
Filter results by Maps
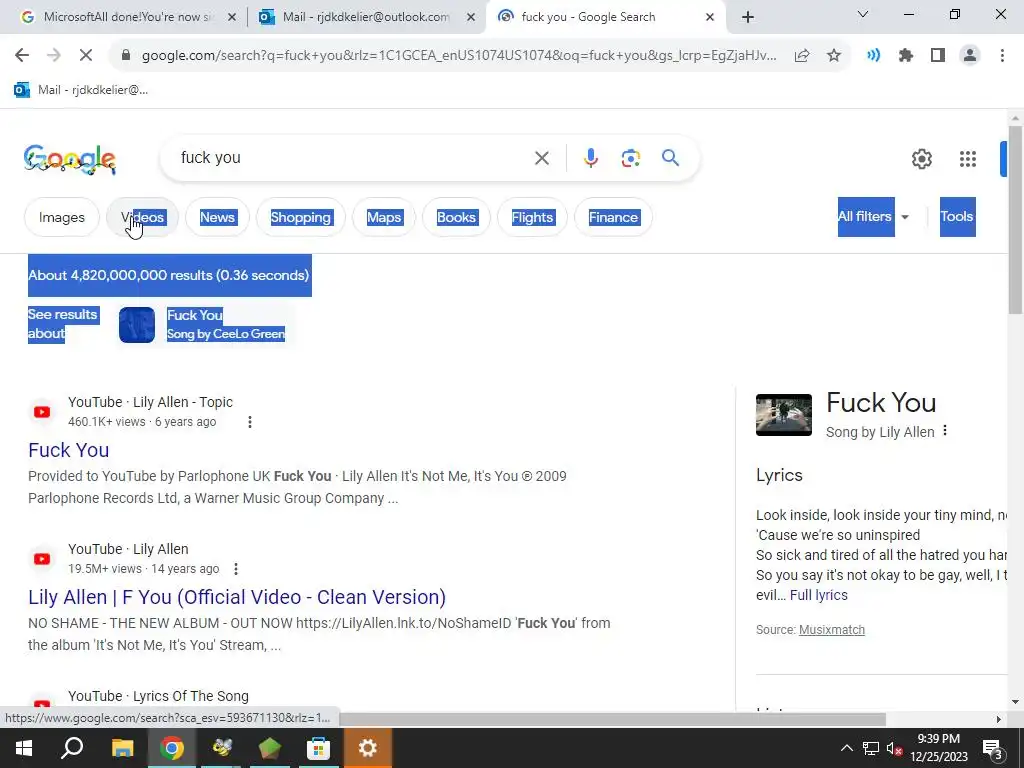[384, 217]
